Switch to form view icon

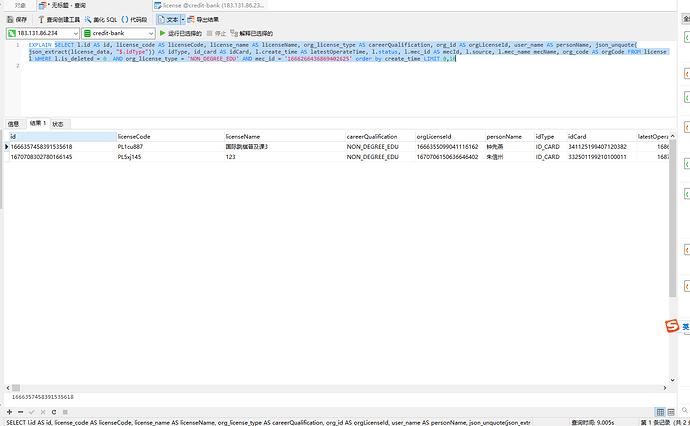coord(671,412)
